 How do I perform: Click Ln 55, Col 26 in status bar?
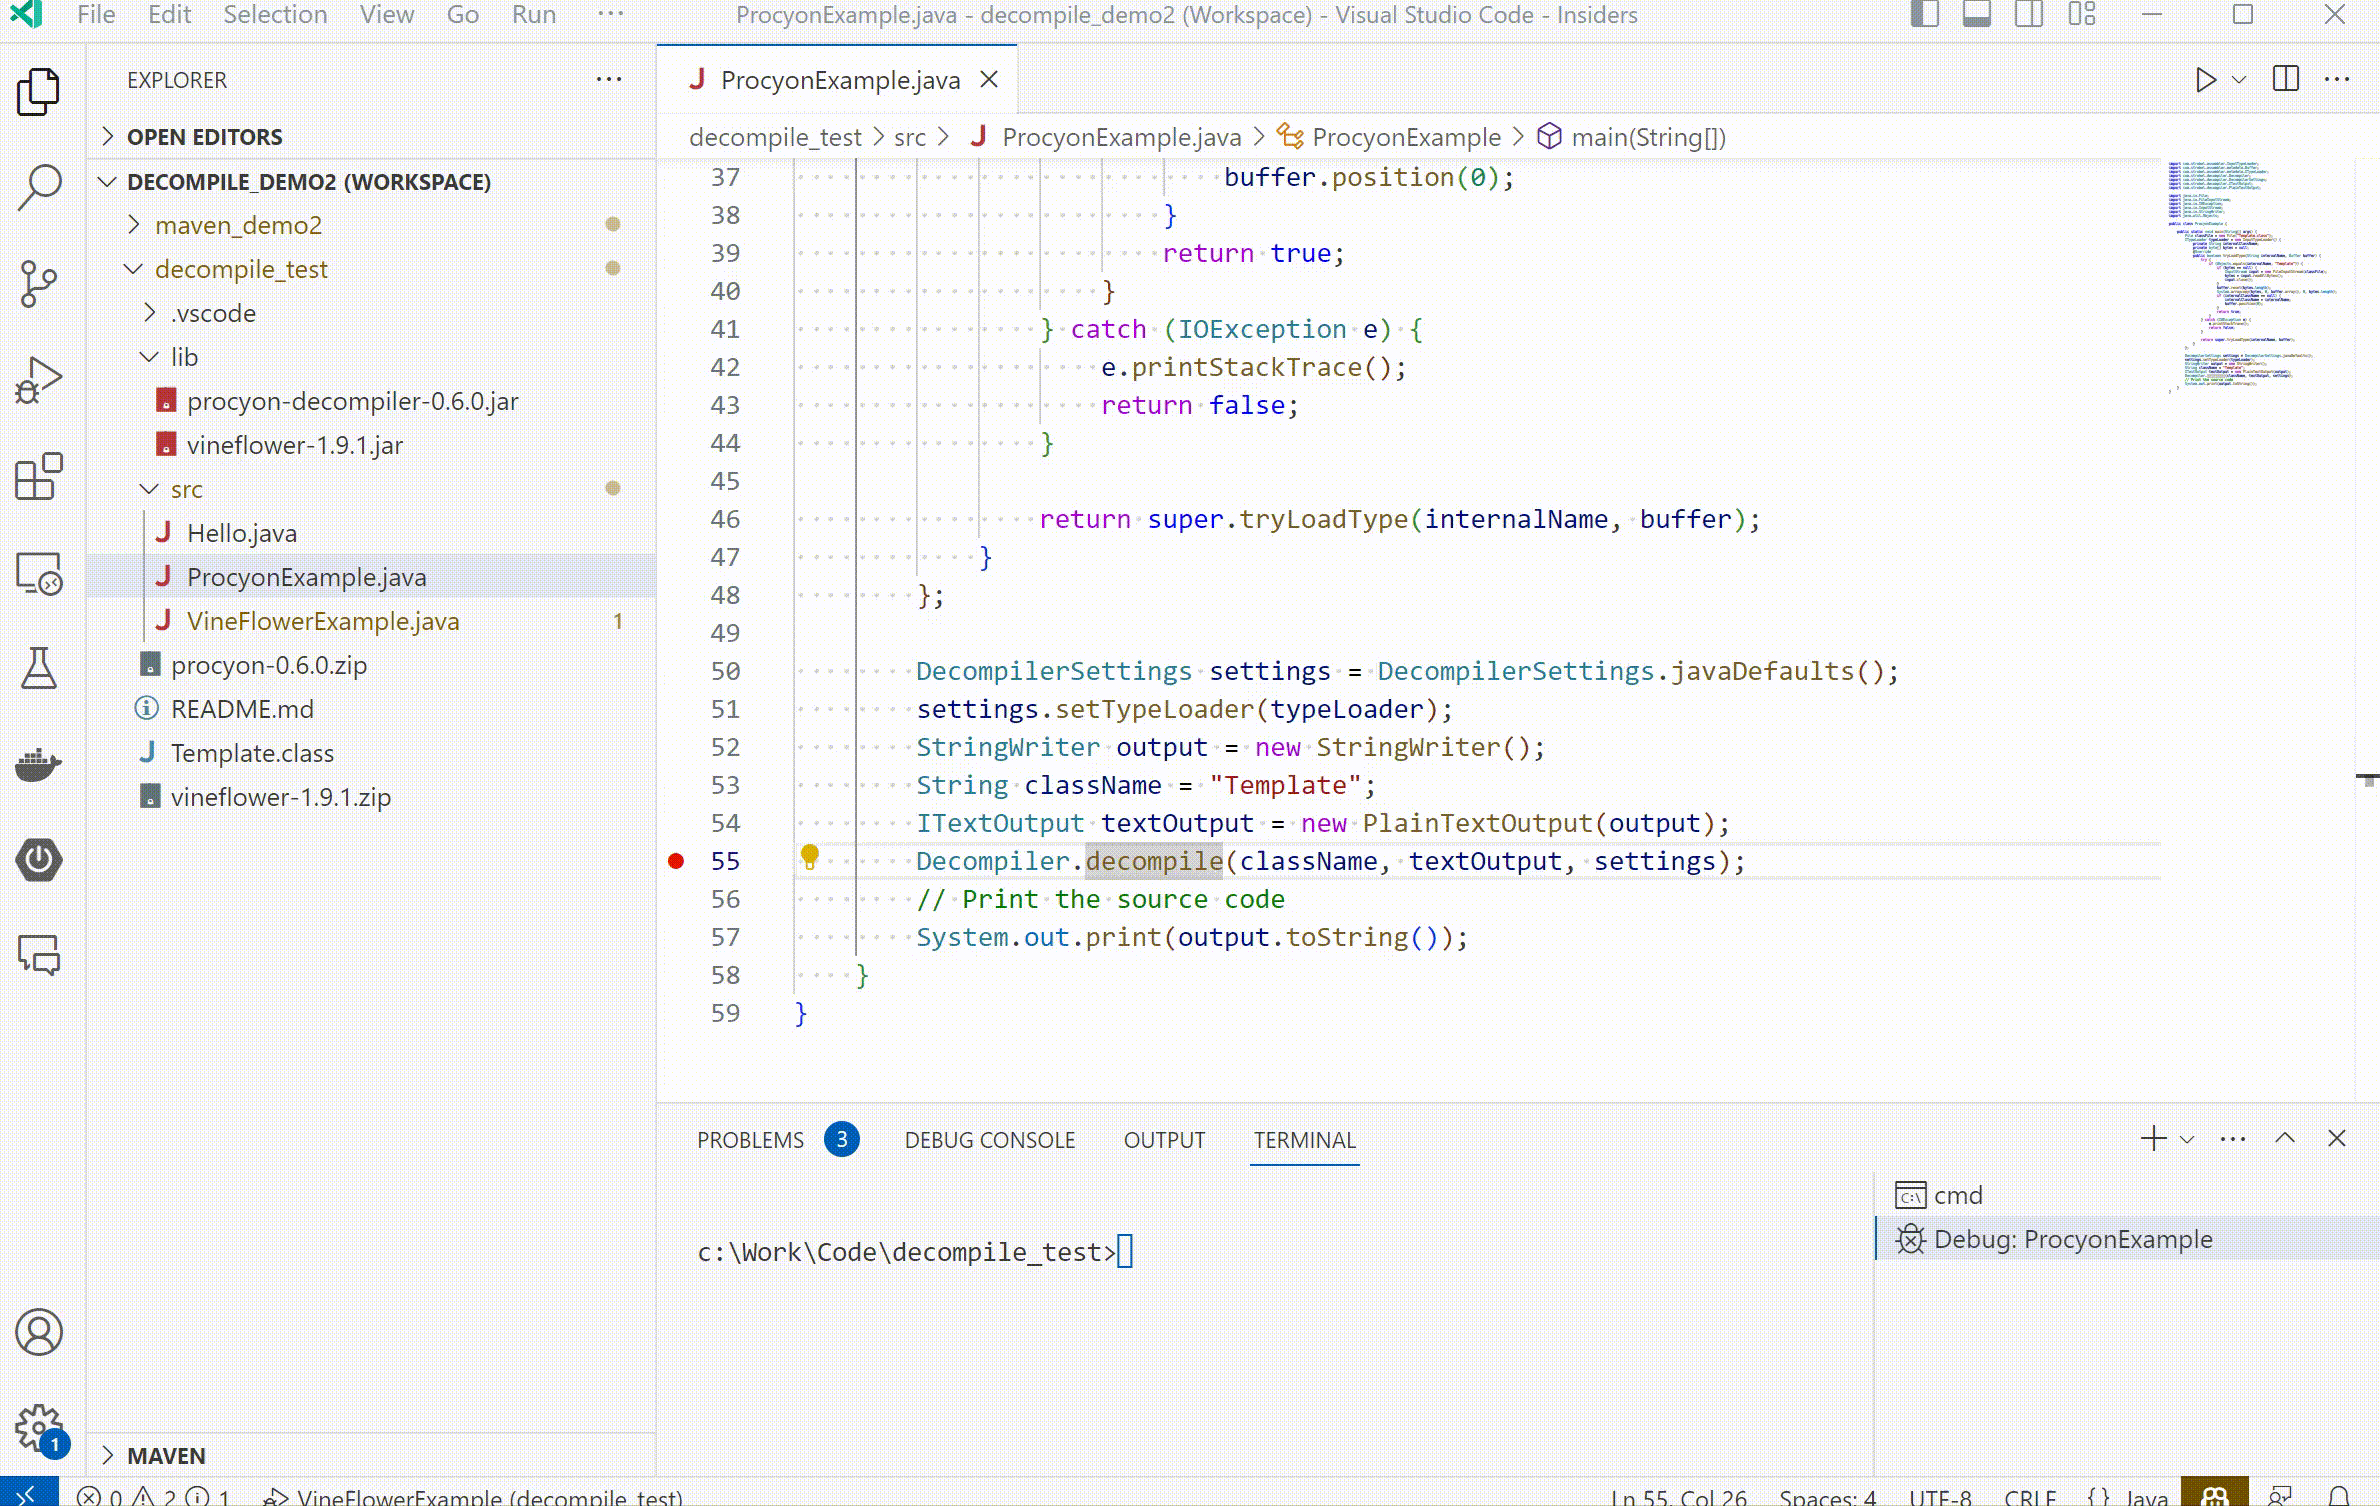[x=1678, y=1497]
